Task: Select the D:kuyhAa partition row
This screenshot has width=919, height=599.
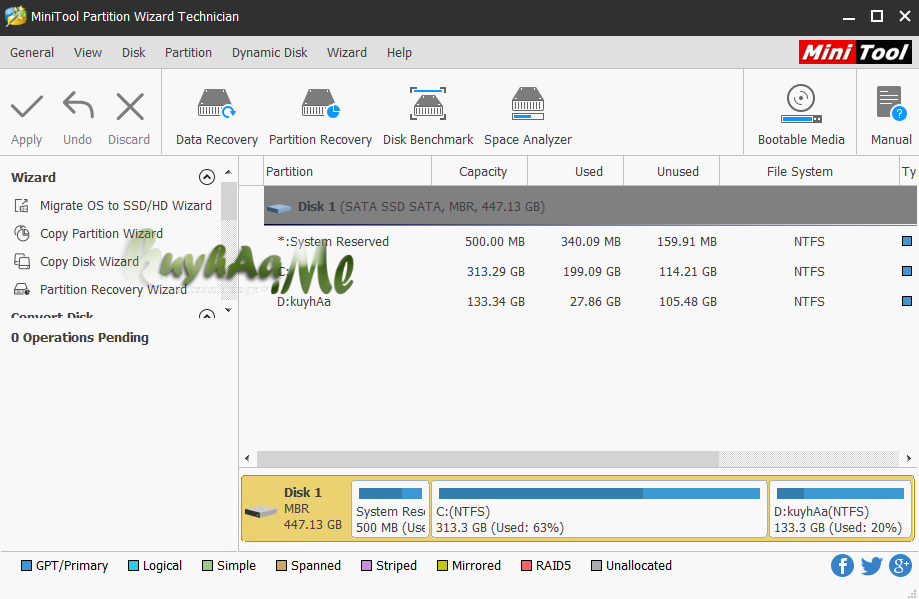Action: click(590, 302)
